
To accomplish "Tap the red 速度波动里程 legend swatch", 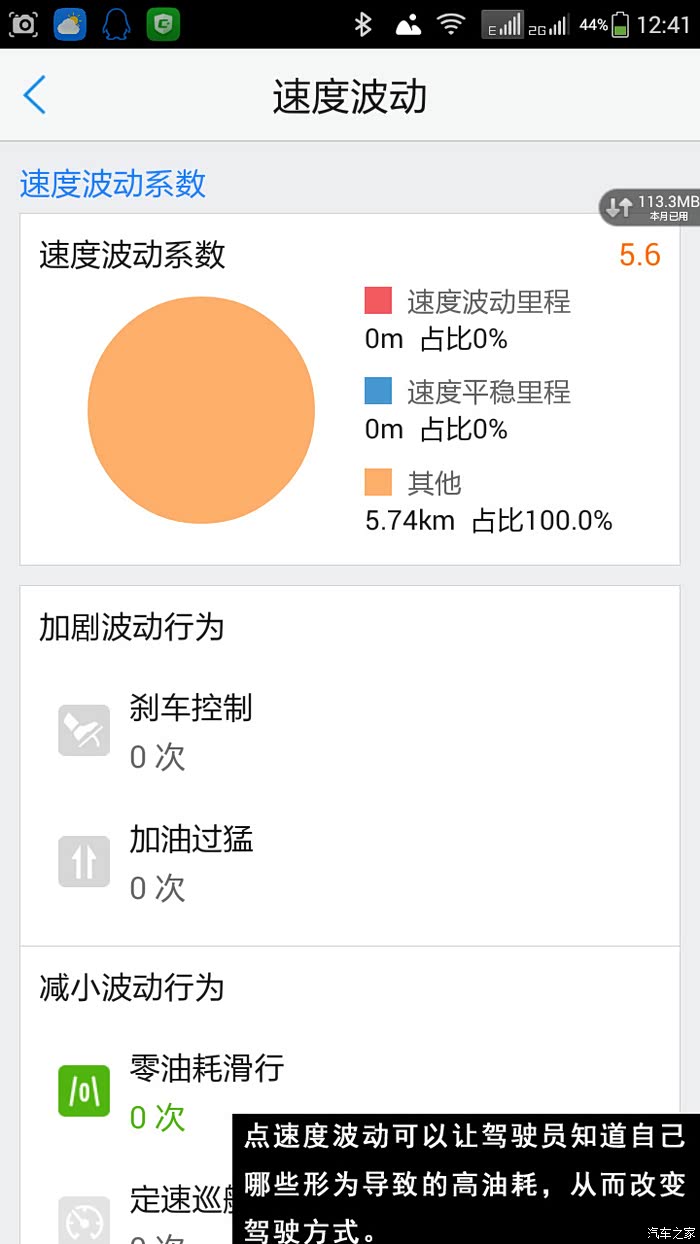I will click(378, 300).
